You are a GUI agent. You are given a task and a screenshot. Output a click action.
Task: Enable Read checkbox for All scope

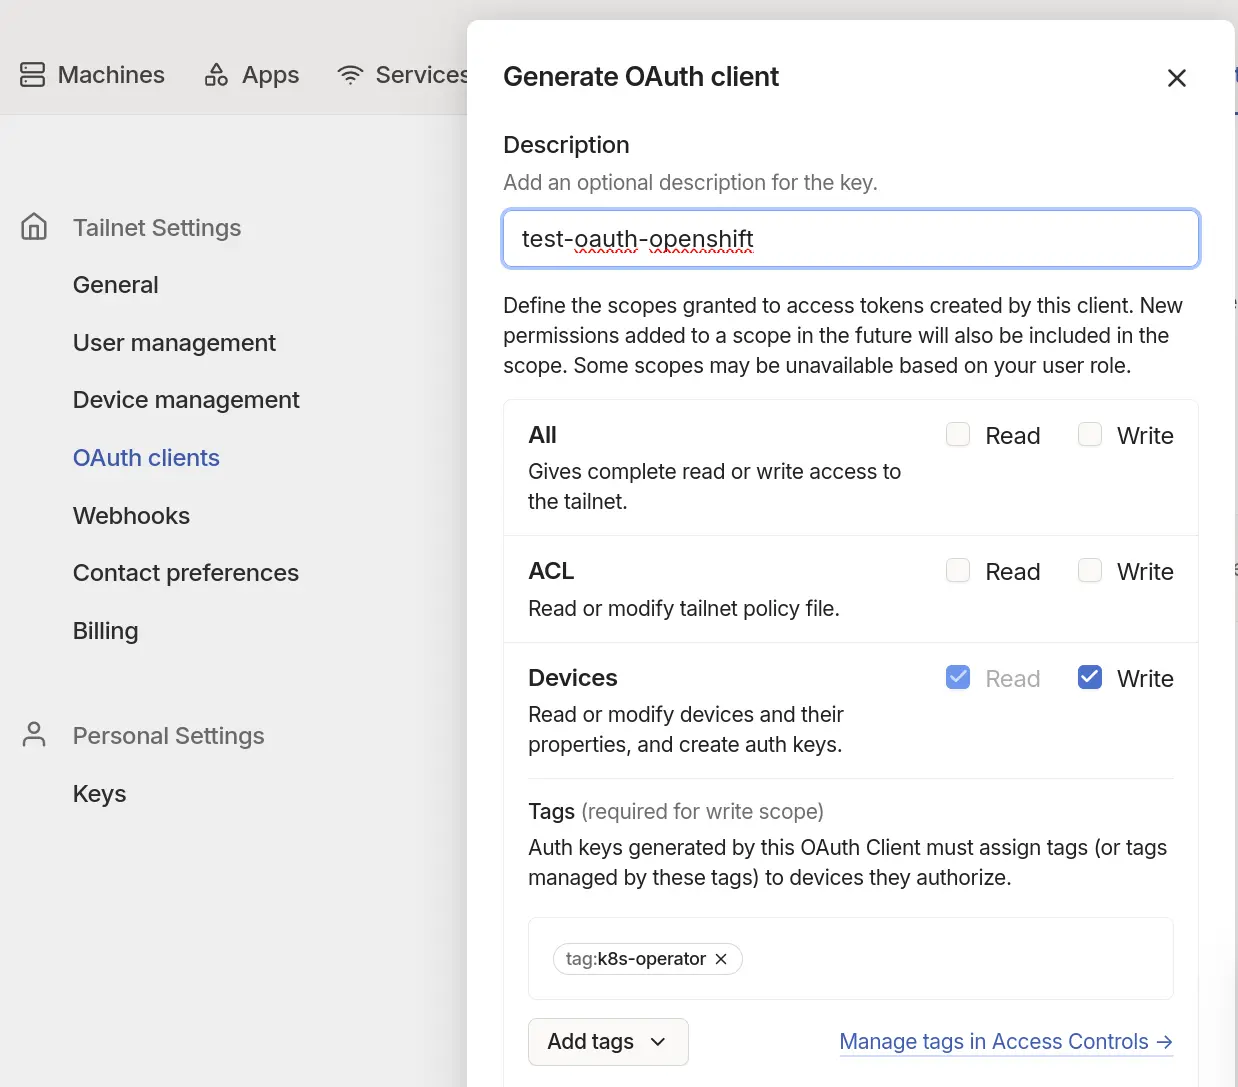point(958,434)
